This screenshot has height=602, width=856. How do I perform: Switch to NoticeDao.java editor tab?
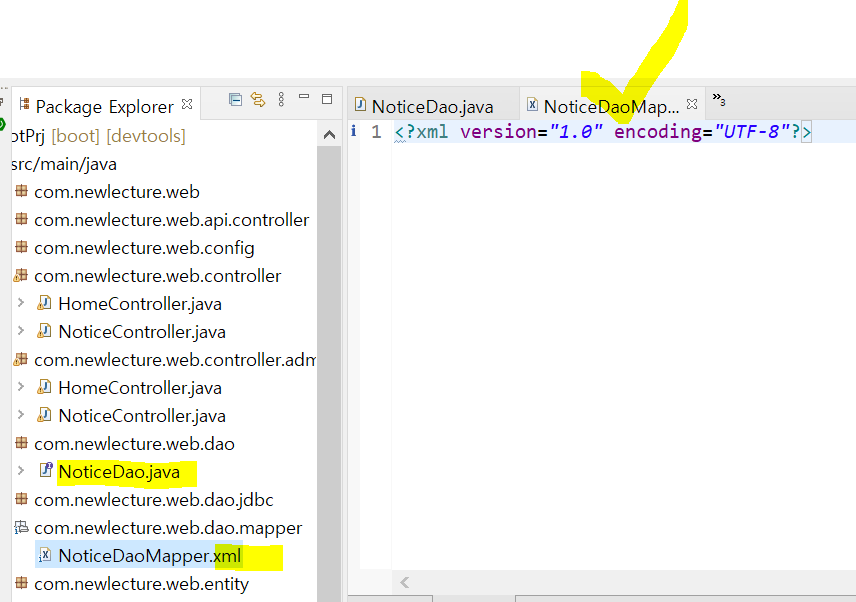coord(432,106)
